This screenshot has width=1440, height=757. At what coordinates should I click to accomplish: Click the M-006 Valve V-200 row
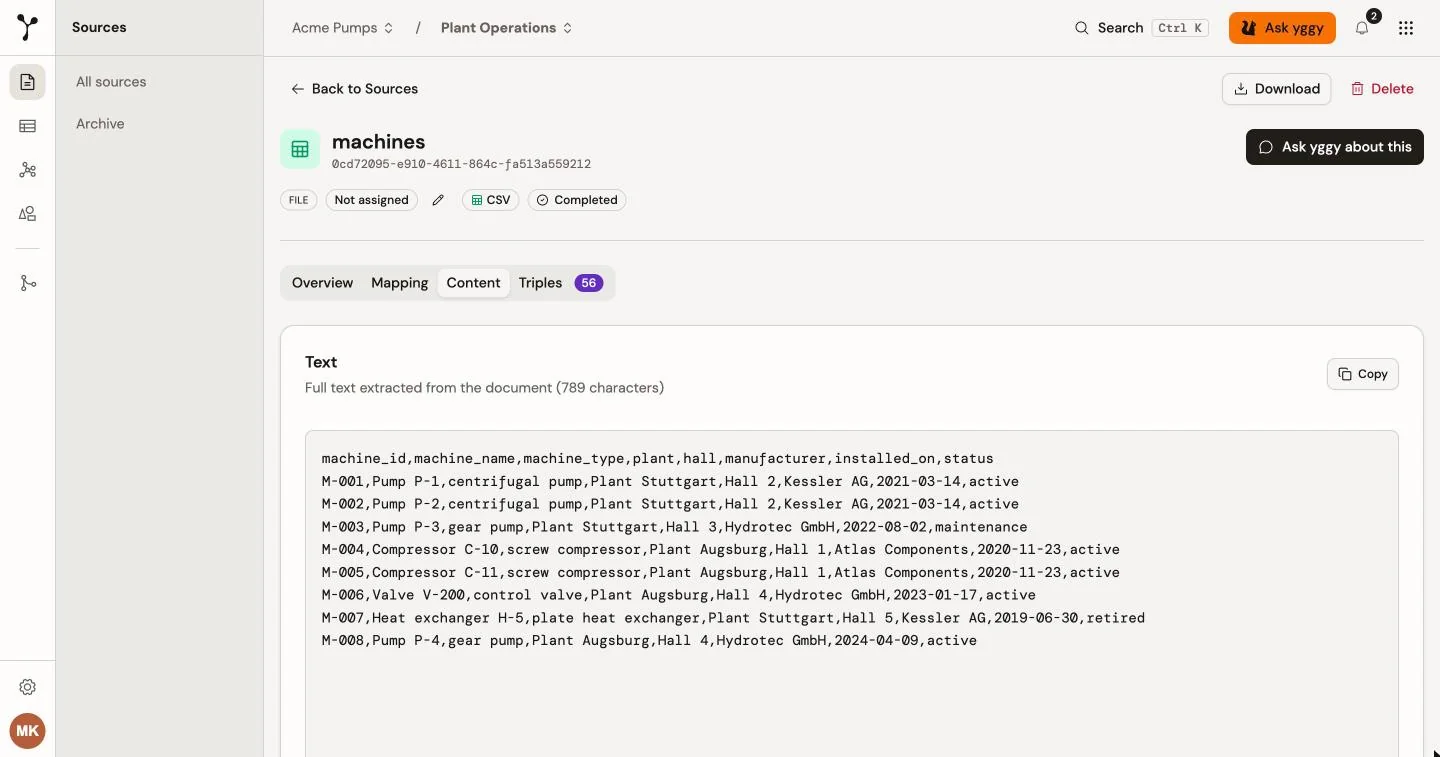click(679, 595)
